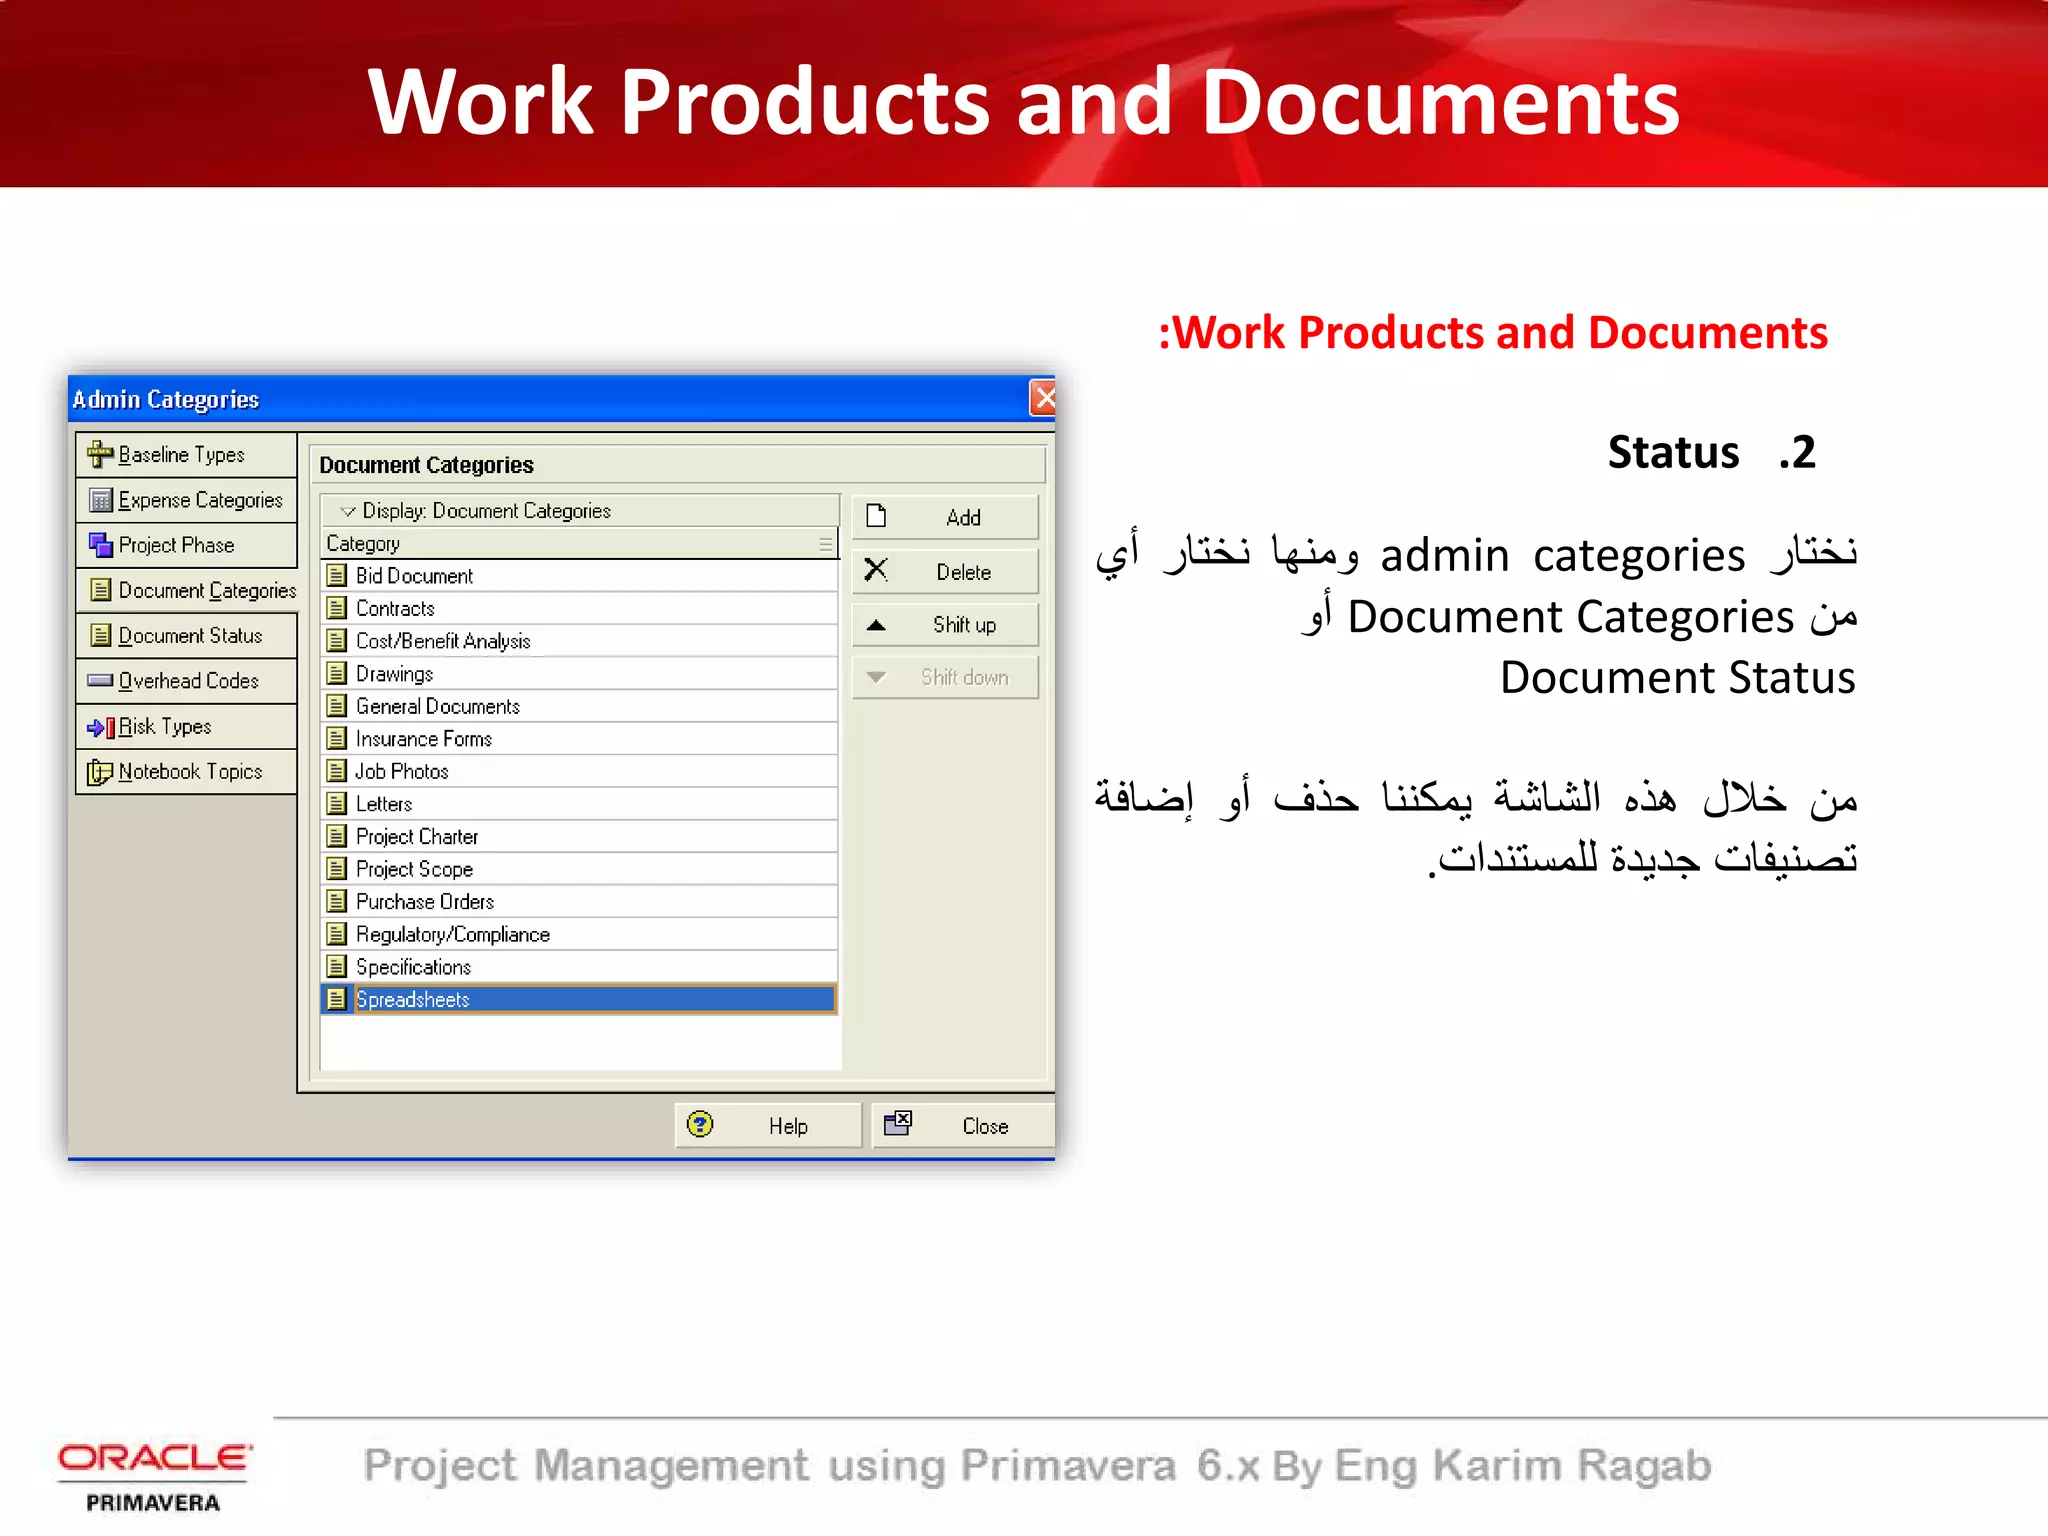Select the Bid Document category text

click(414, 576)
